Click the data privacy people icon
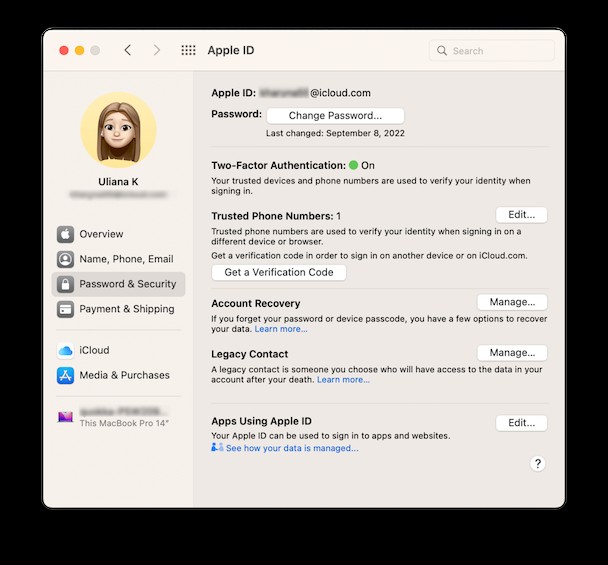Image resolution: width=608 pixels, height=565 pixels. click(217, 447)
